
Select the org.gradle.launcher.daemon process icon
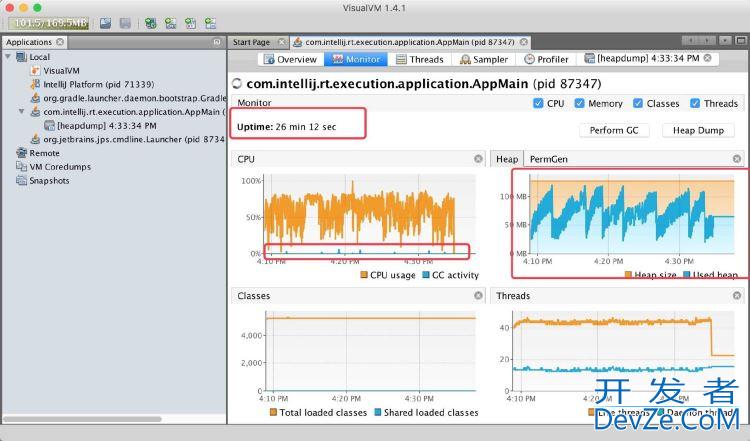pyautogui.click(x=35, y=98)
